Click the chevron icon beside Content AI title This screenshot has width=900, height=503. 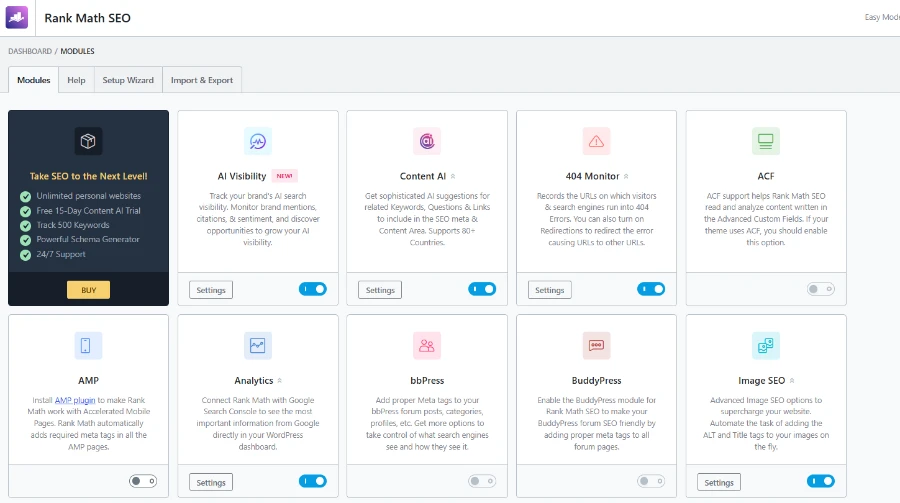click(x=453, y=176)
